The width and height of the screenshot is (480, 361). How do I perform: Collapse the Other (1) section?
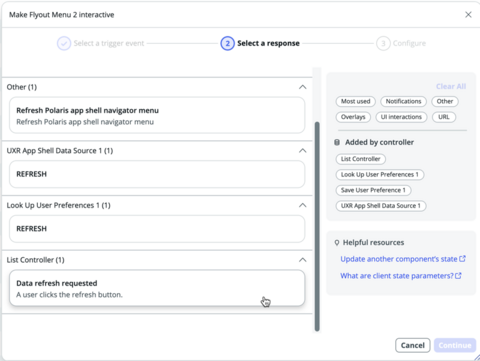click(302, 87)
